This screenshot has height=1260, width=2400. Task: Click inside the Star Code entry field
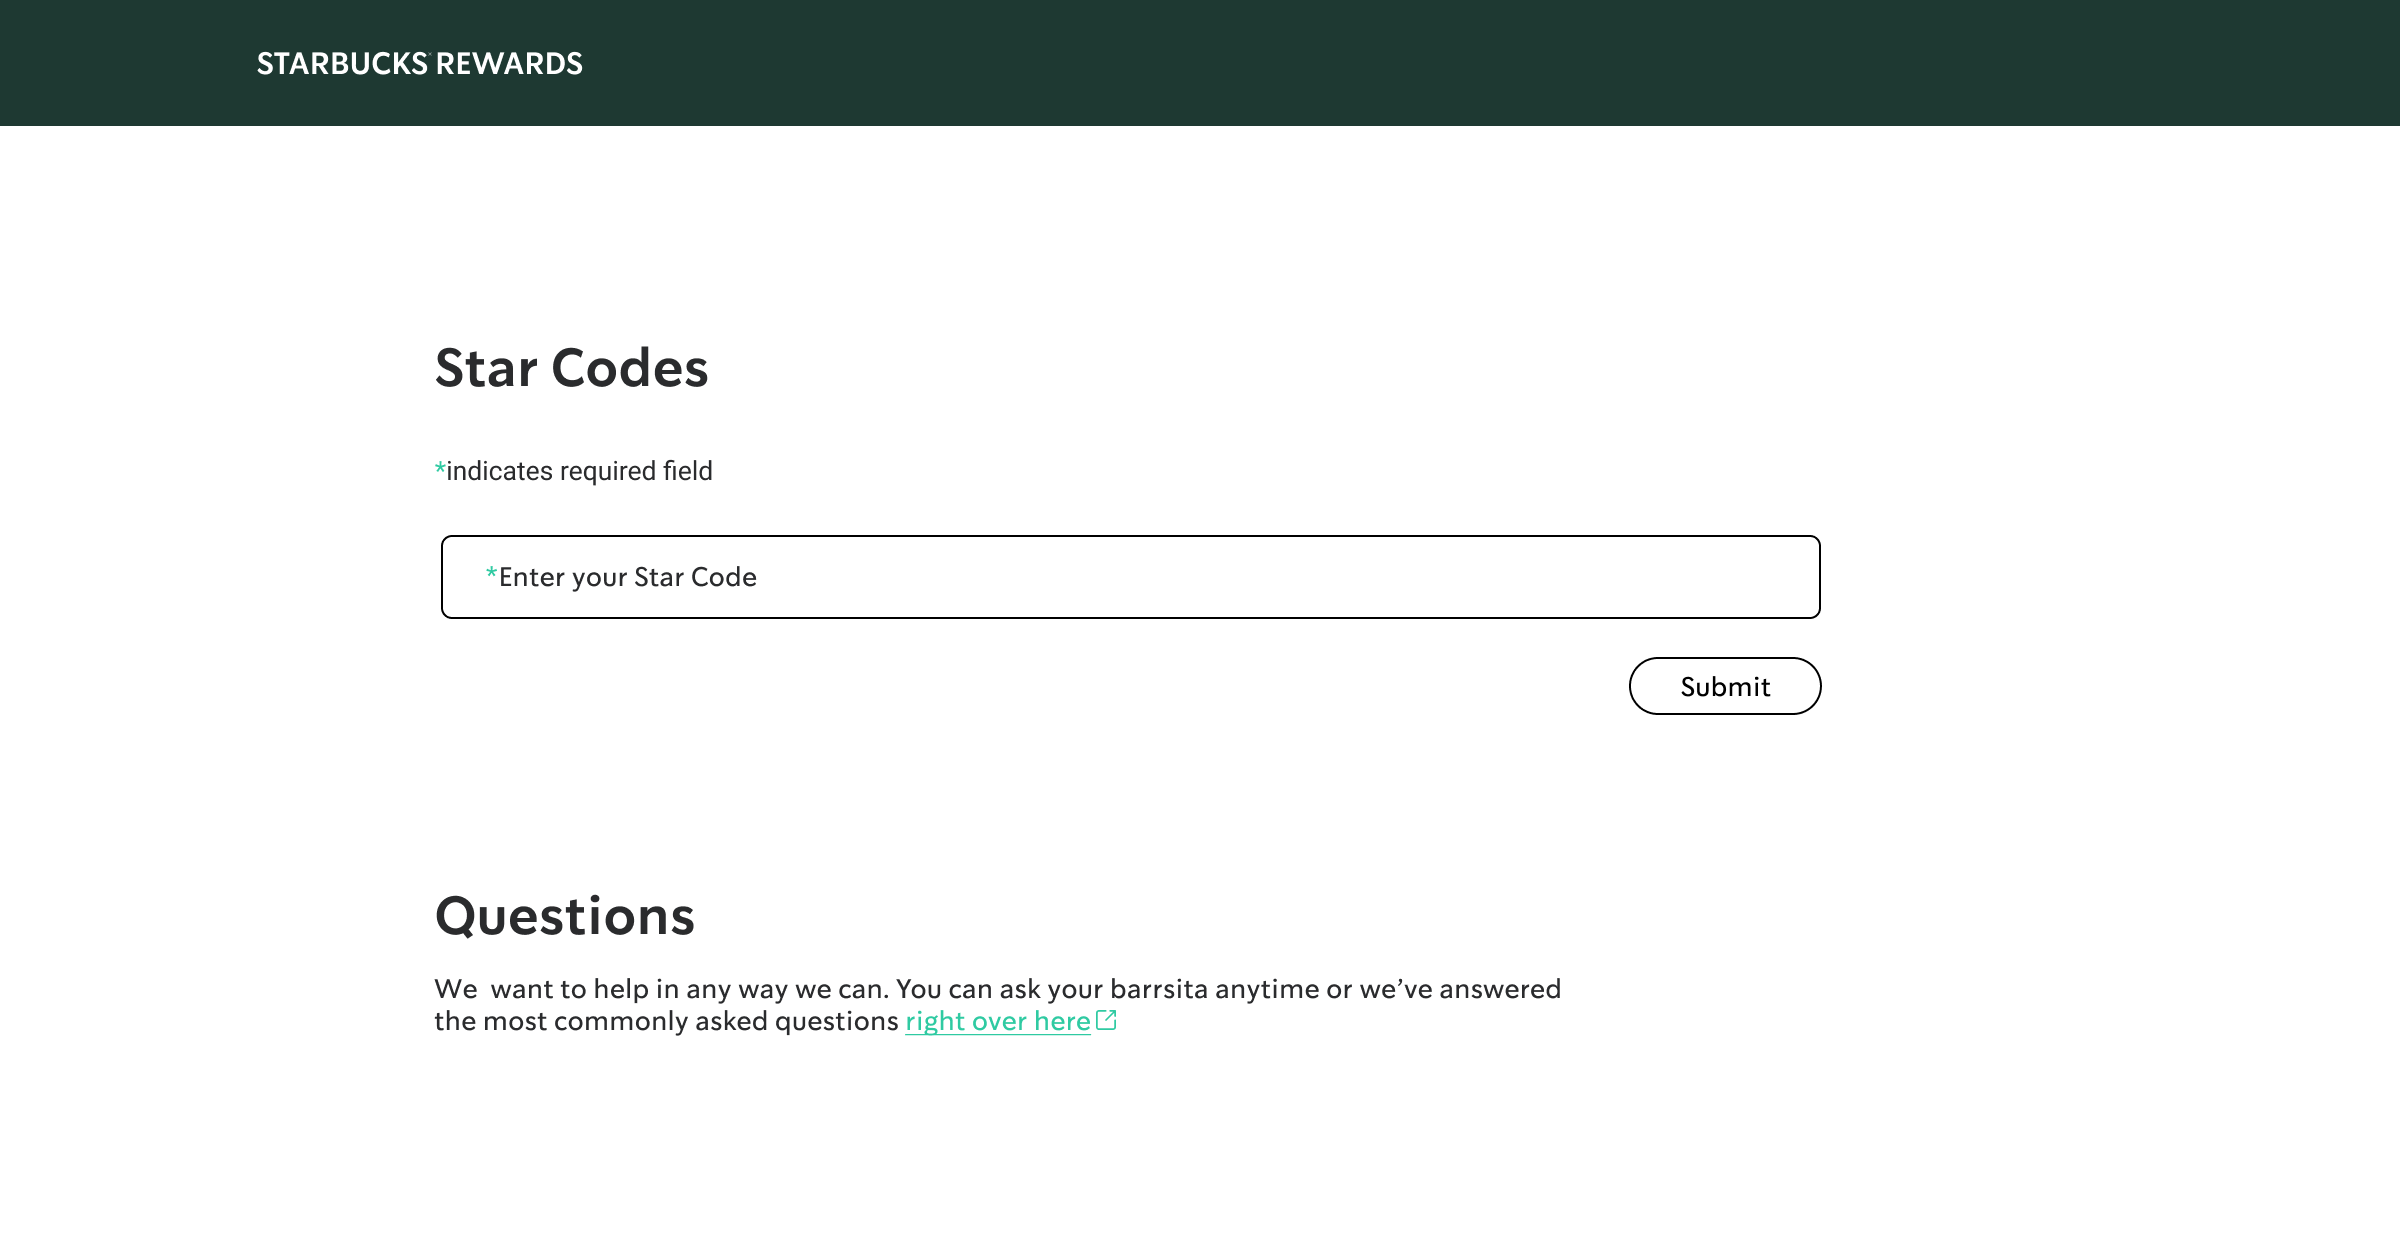1130,577
